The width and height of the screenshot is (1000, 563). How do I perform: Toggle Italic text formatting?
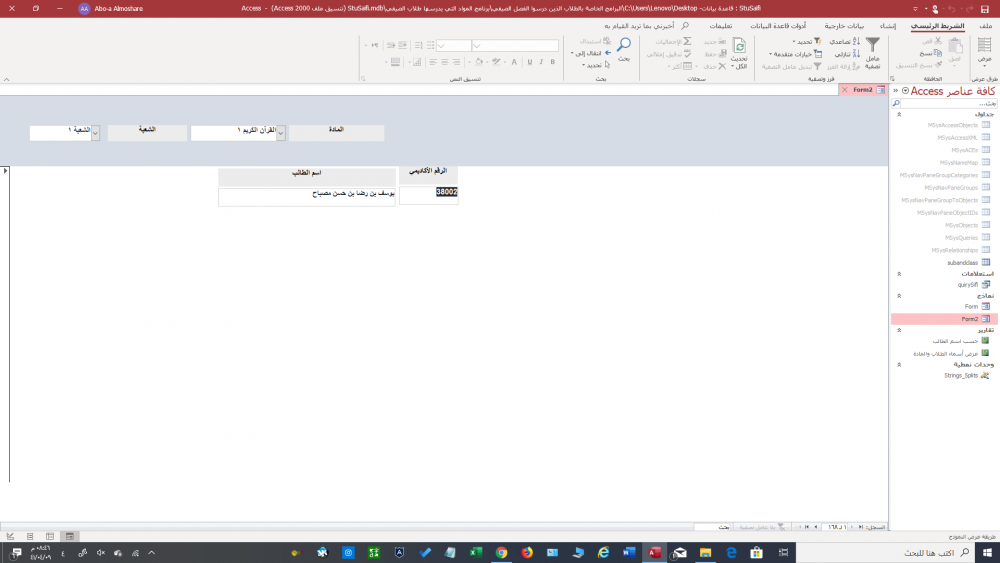point(541,62)
